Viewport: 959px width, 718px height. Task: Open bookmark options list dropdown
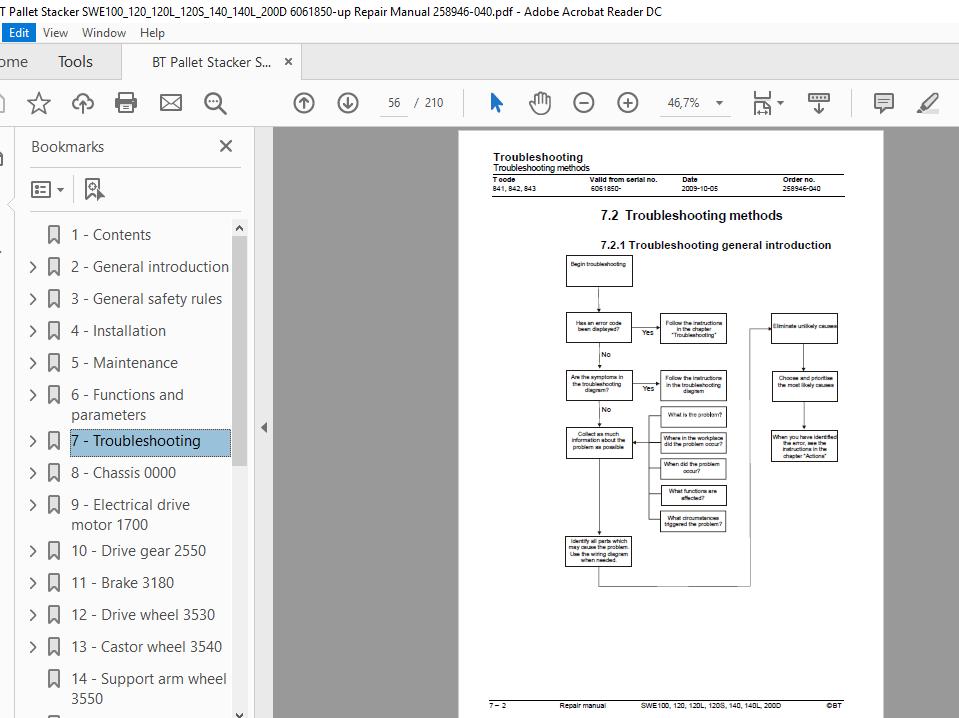click(48, 190)
